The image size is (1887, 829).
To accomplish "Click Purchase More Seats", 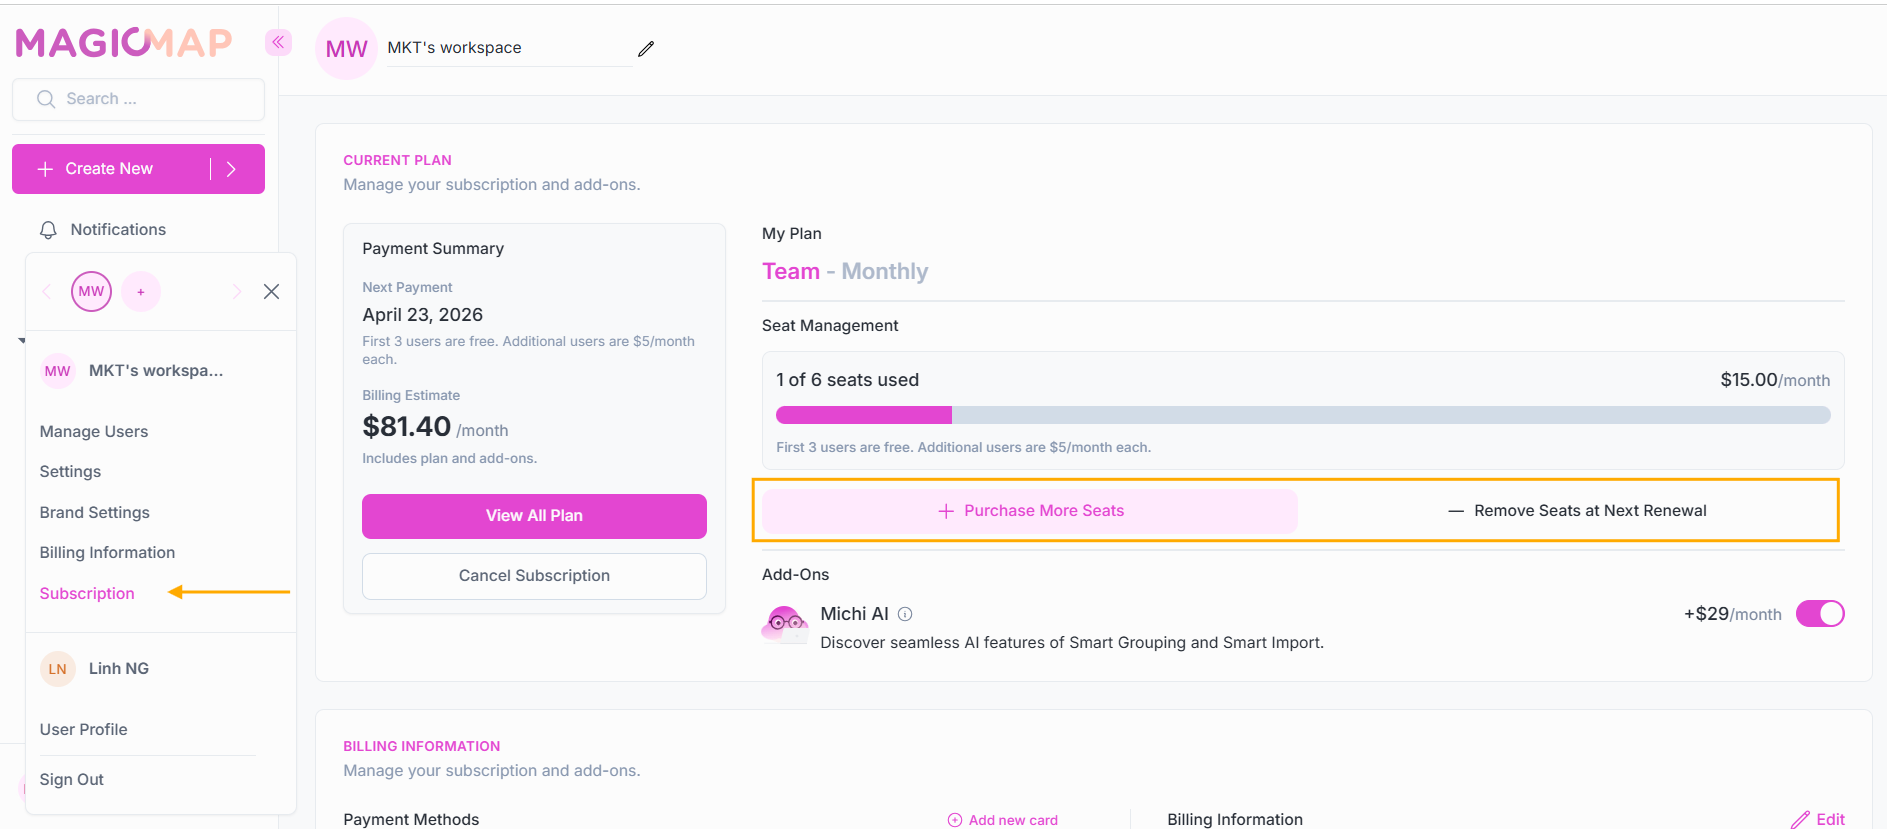I will click(1030, 511).
